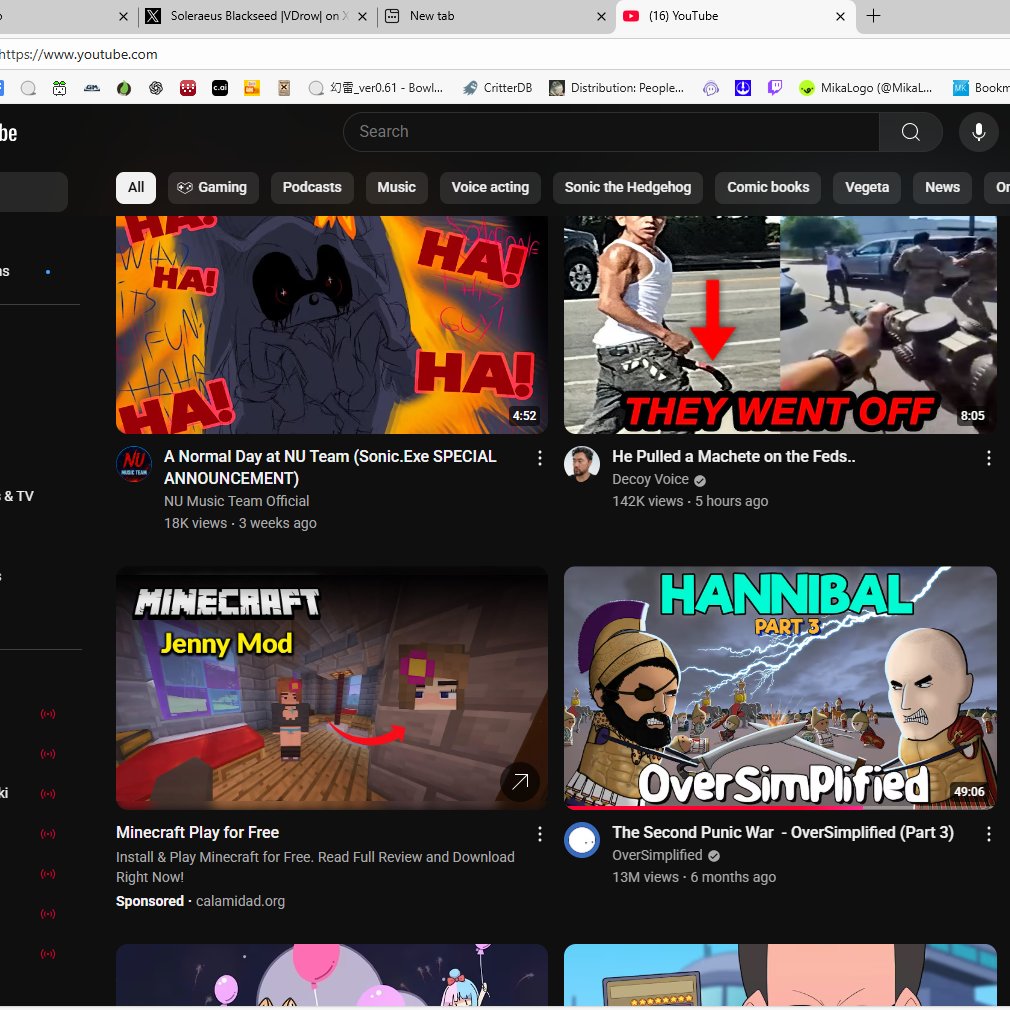Play the Sonic.Exe HA! HA! thumbnail
Screen dimensions: 1010x1010
tap(332, 325)
